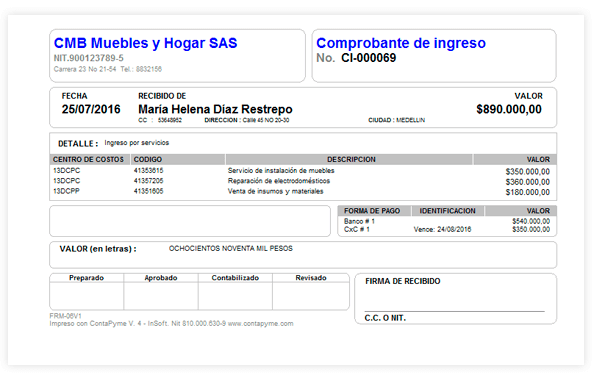Image resolution: width=596 pixels, height=383 pixels.
Task: Click the Comprobante de ingreso title
Action: point(401,43)
